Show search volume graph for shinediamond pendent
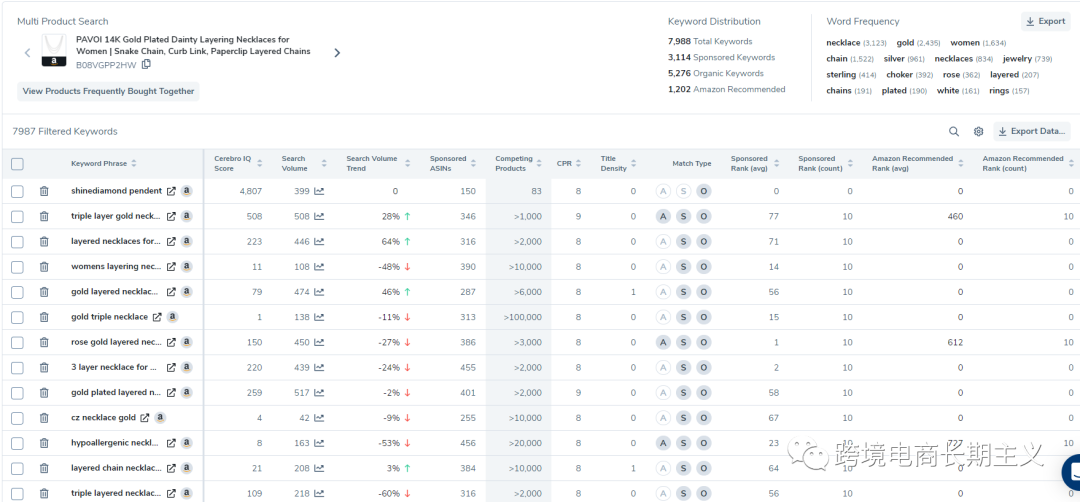 coord(319,191)
